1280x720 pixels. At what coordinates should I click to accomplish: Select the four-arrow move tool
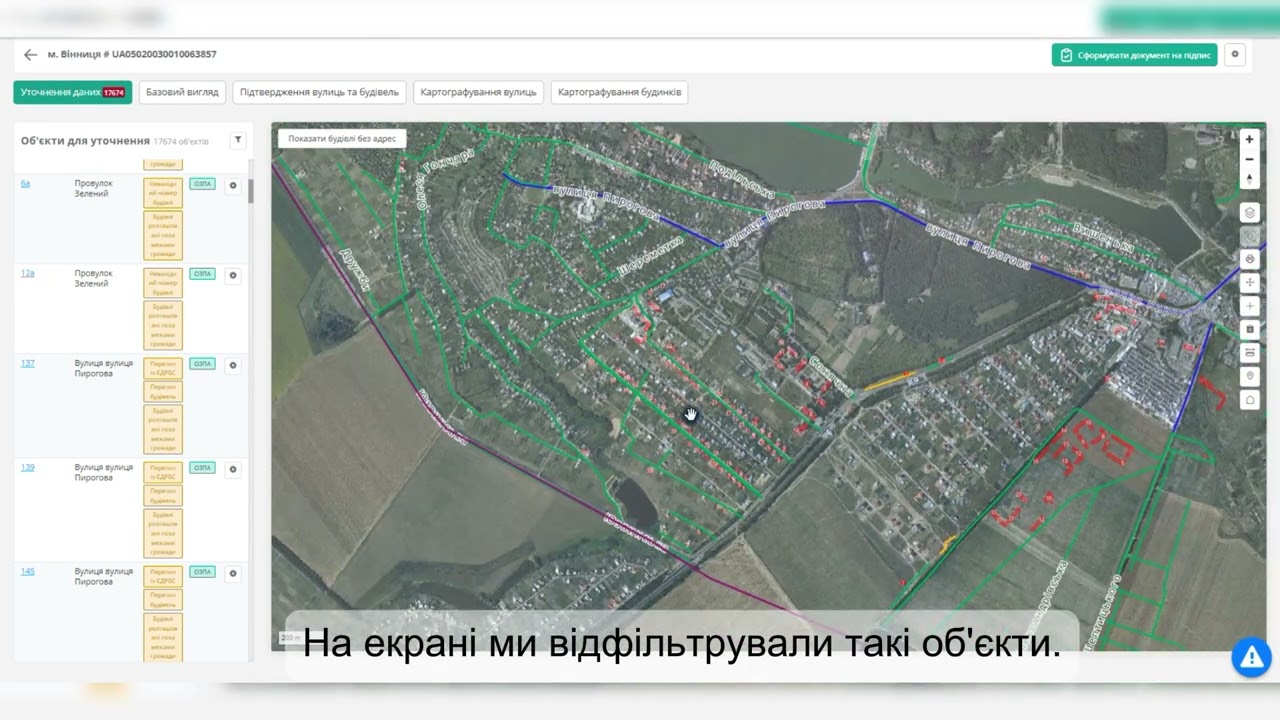click(x=1249, y=283)
